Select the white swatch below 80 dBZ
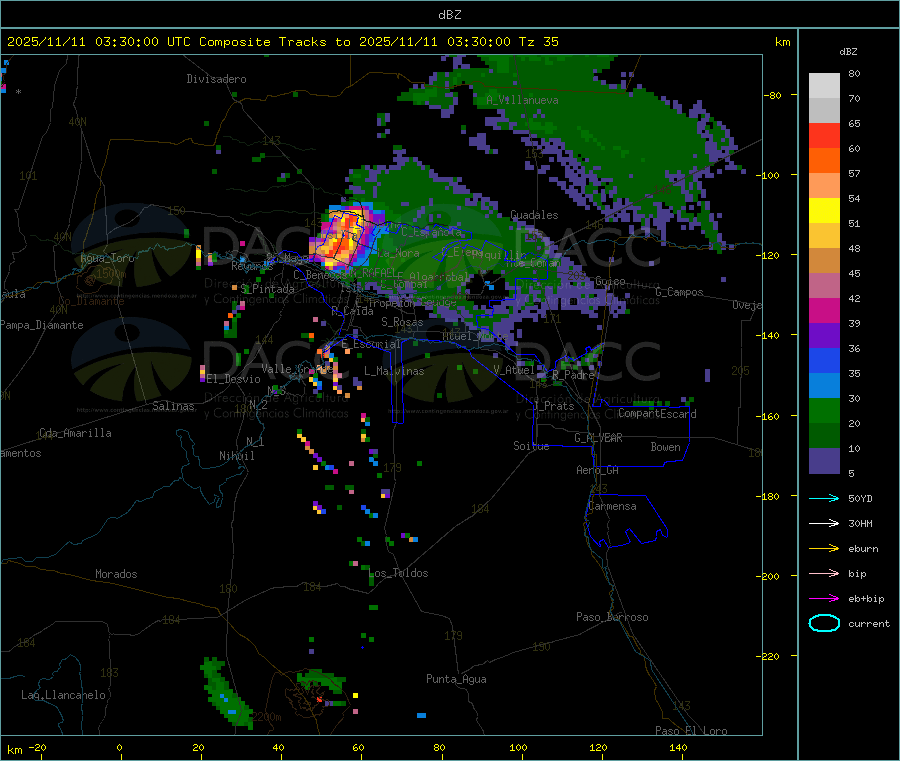 [x=824, y=86]
